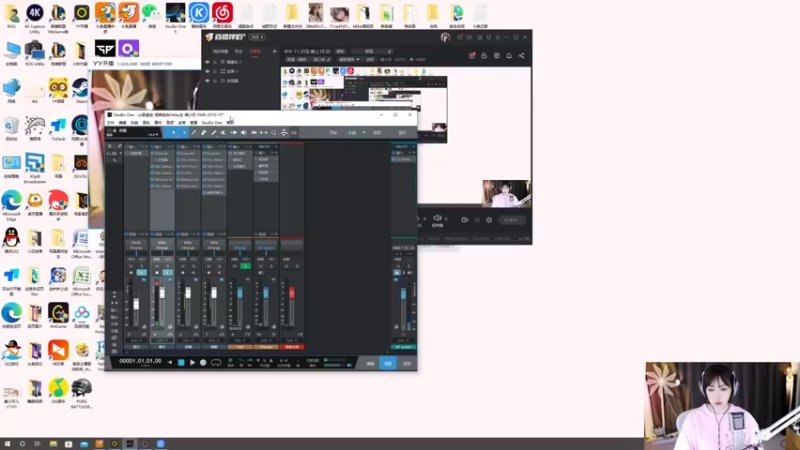Click the bell notification icon in streaming app

point(509,56)
